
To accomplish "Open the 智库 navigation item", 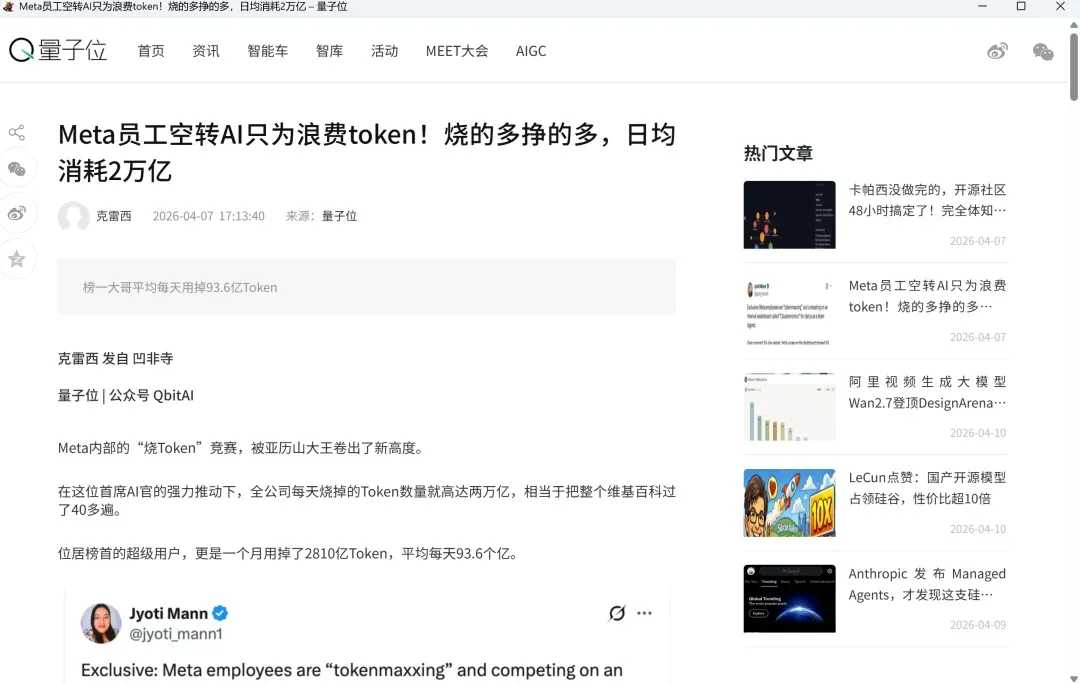I will 329,51.
